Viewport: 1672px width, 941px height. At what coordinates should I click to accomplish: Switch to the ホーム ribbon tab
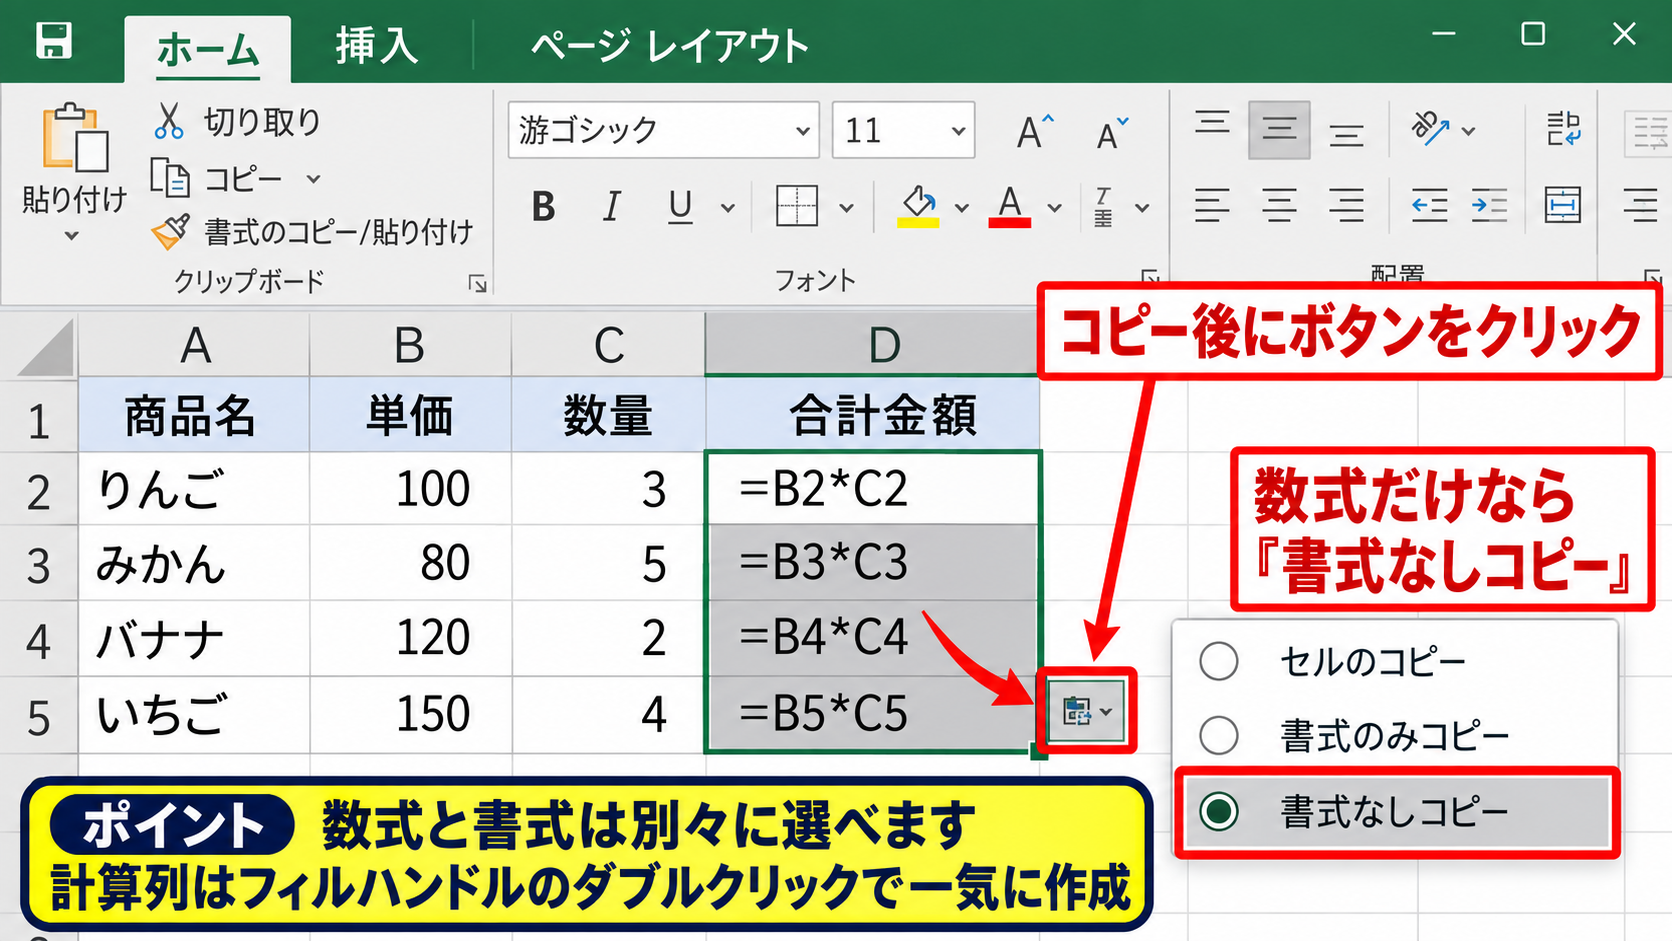208,49
